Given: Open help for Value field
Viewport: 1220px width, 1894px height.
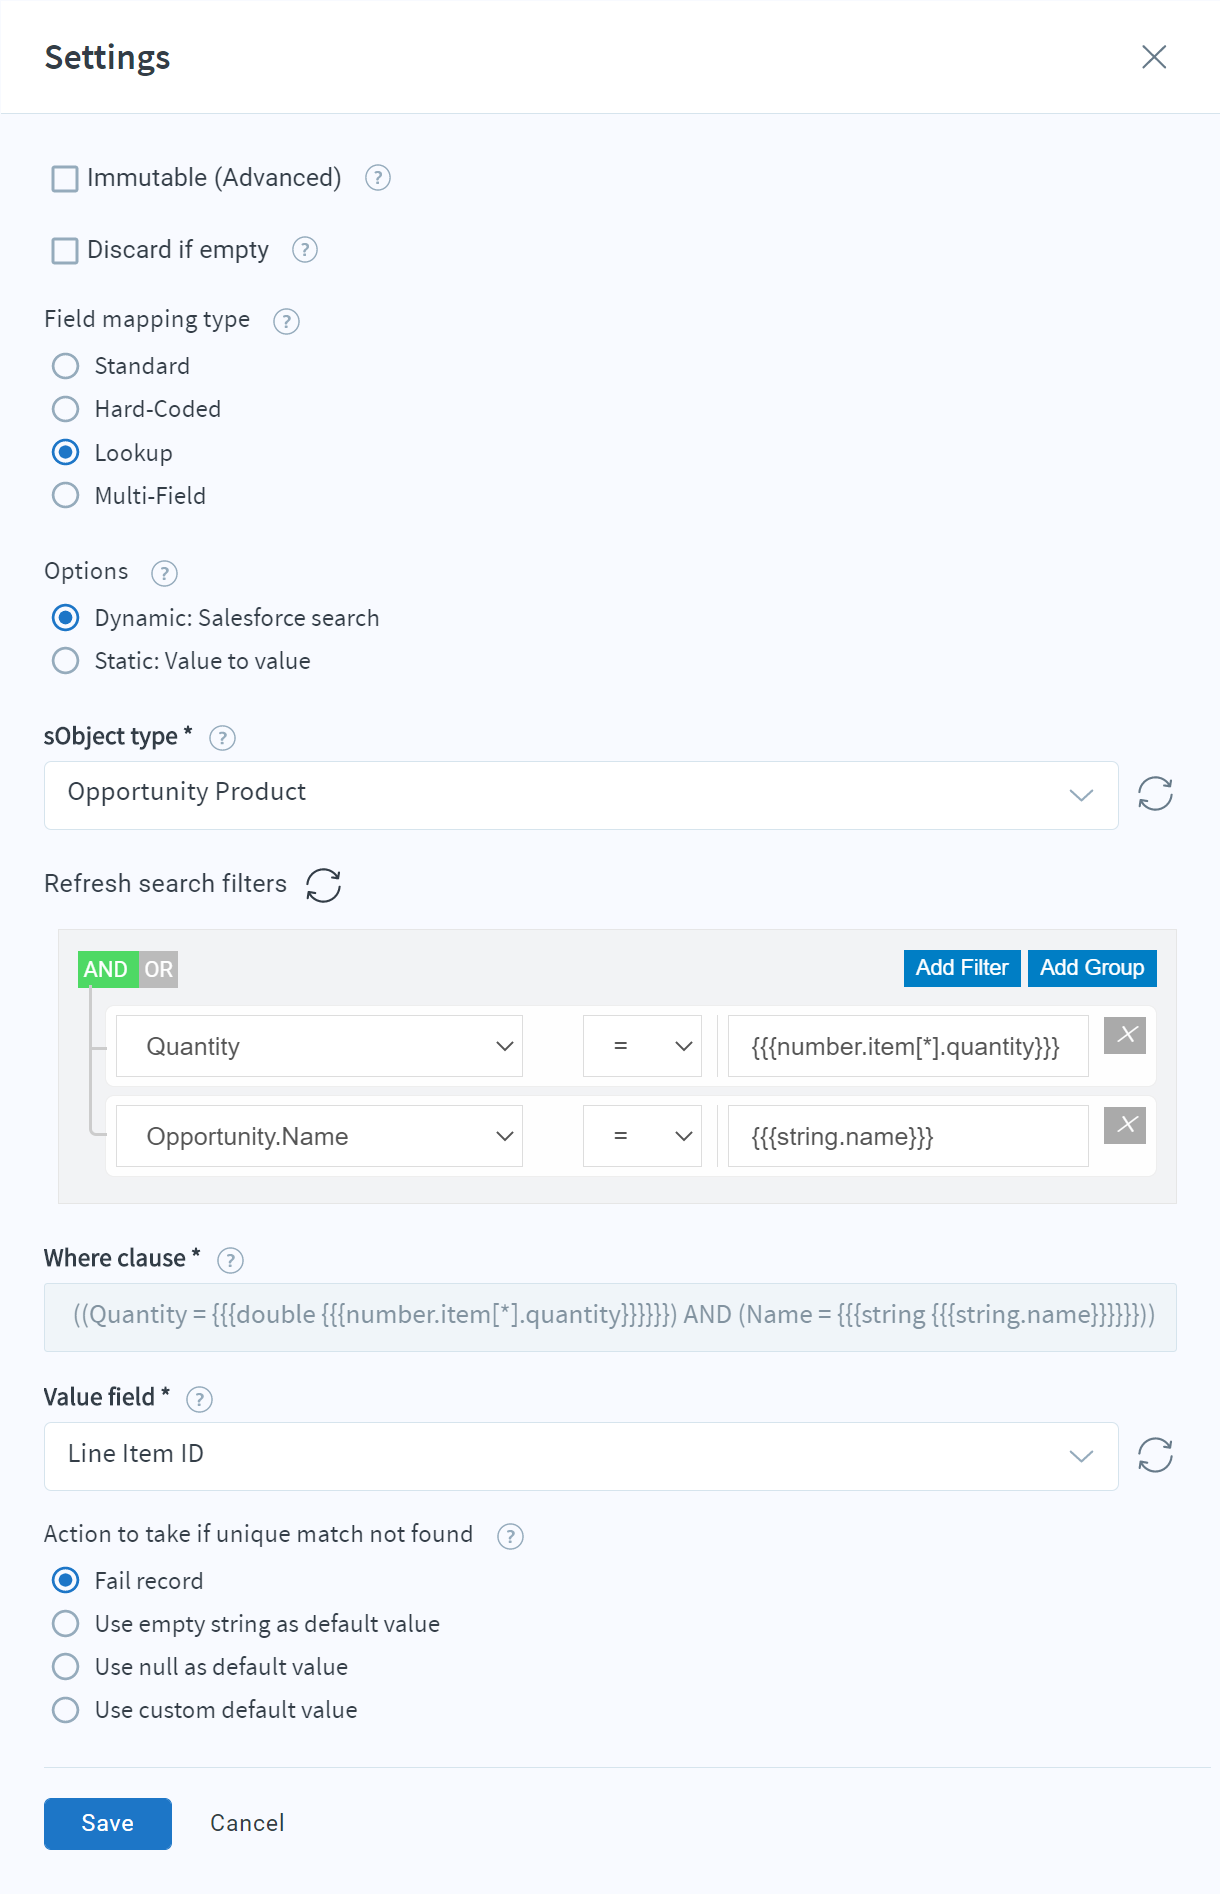Looking at the screenshot, I should 199,1399.
